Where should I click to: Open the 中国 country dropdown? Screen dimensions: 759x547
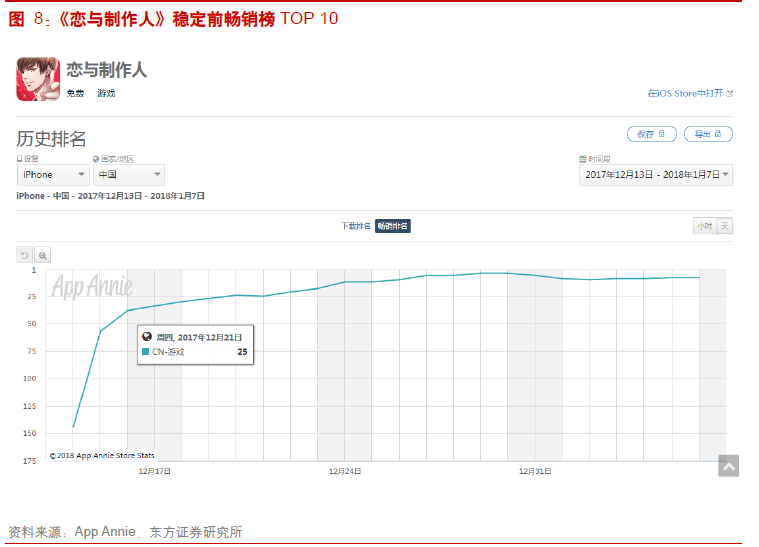pos(129,175)
